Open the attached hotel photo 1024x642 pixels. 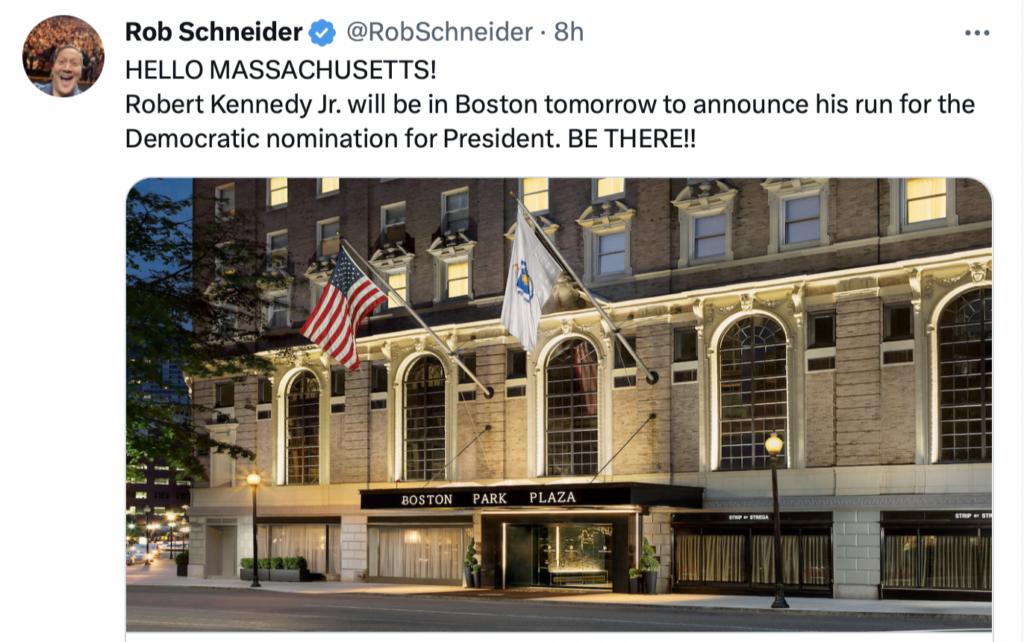559,405
